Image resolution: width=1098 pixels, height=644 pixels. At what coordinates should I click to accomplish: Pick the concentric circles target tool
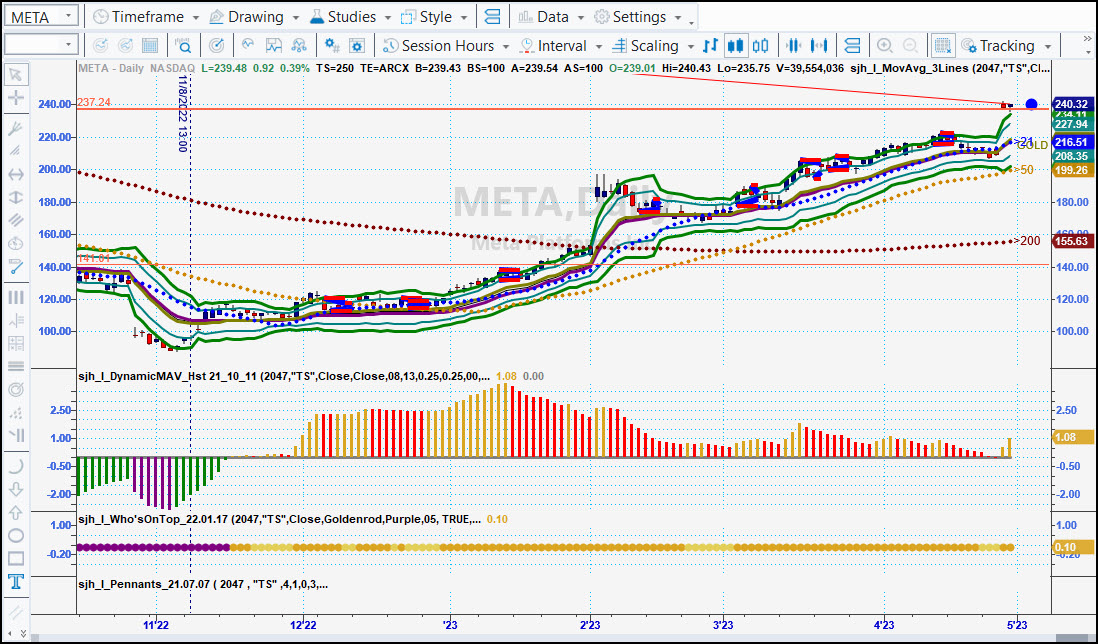[x=15, y=389]
